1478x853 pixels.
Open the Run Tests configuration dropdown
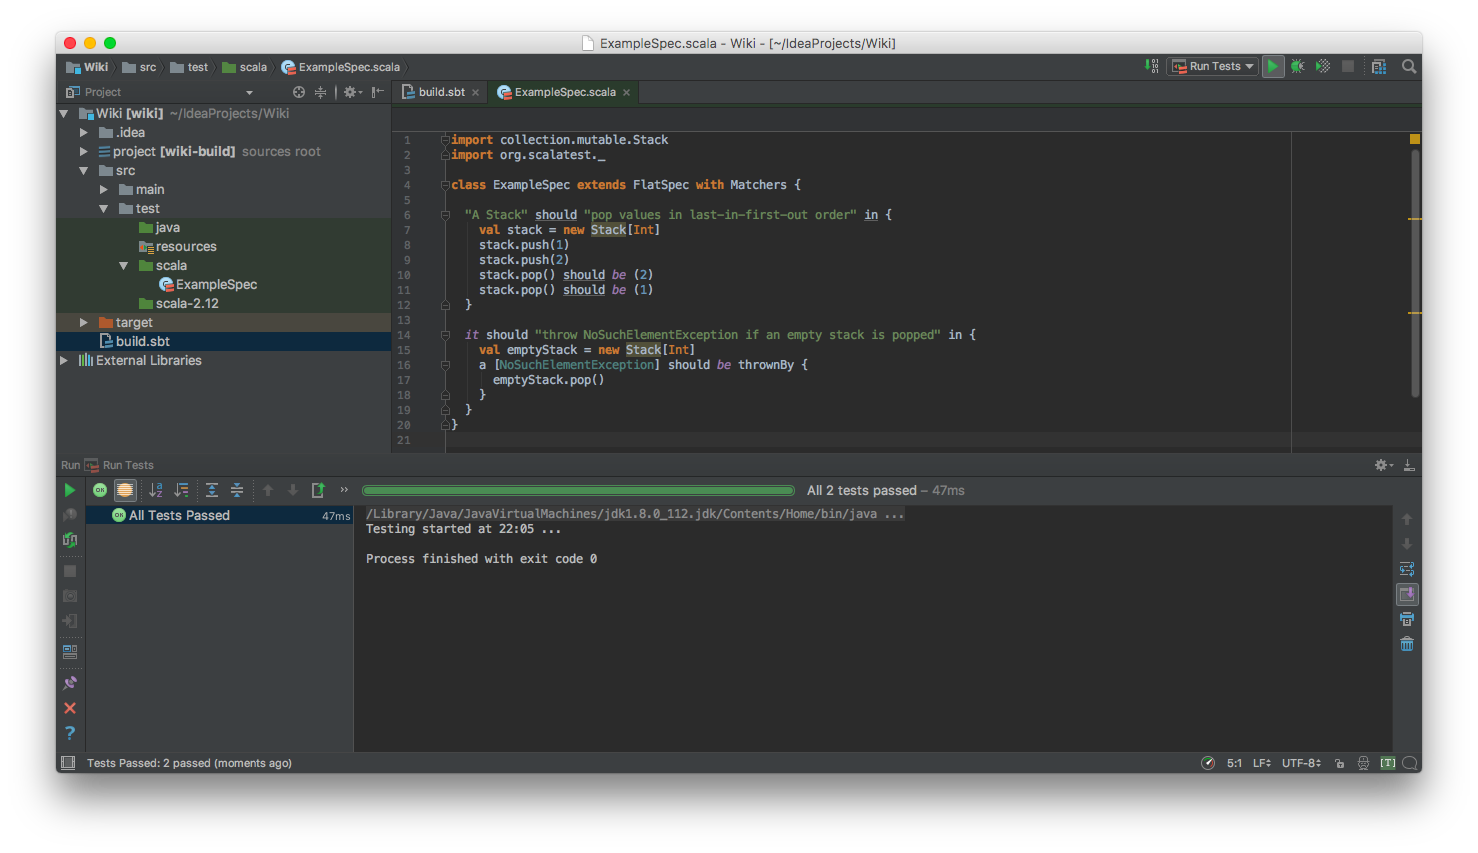(1212, 66)
